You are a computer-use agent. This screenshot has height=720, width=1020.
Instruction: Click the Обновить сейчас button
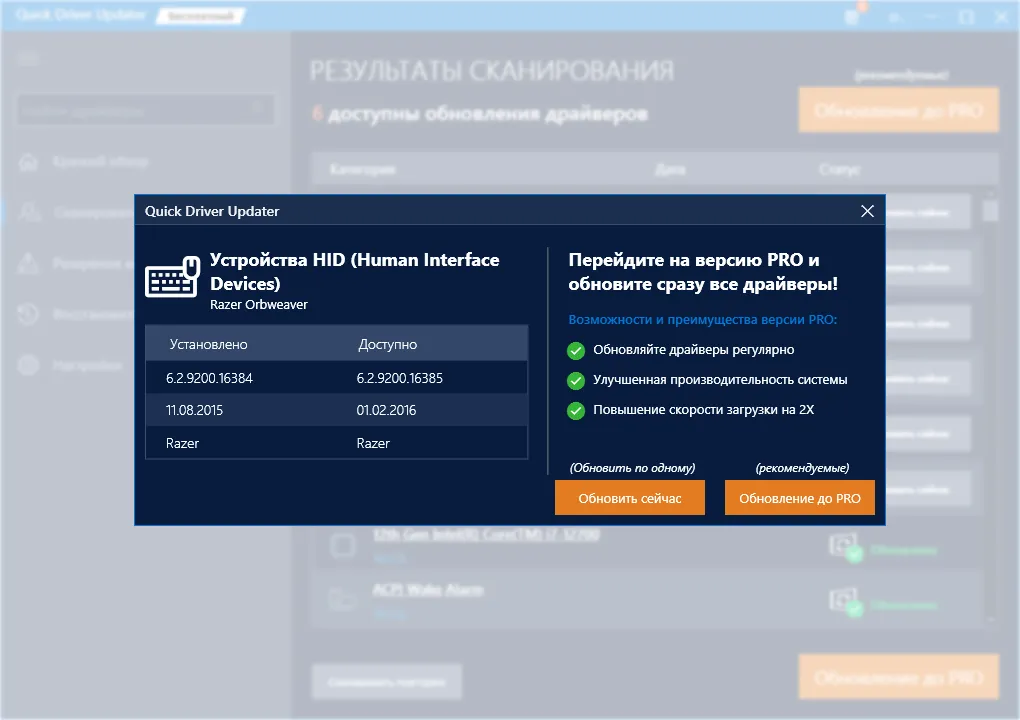(x=630, y=498)
